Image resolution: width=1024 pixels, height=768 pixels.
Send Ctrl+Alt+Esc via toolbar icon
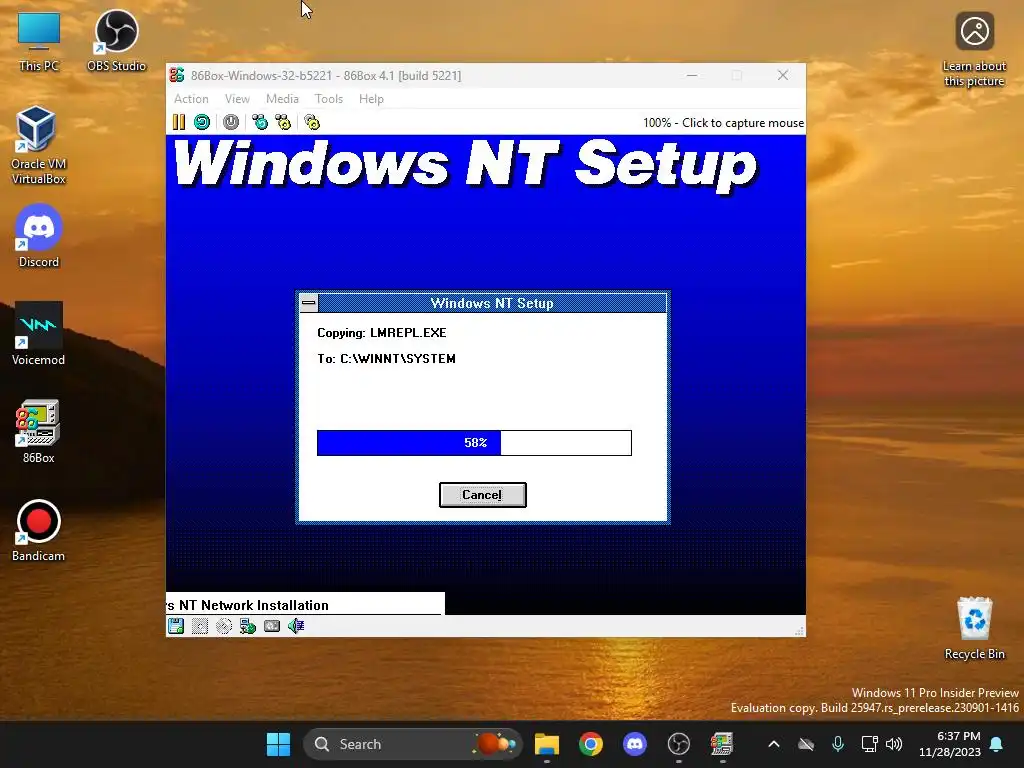point(283,122)
